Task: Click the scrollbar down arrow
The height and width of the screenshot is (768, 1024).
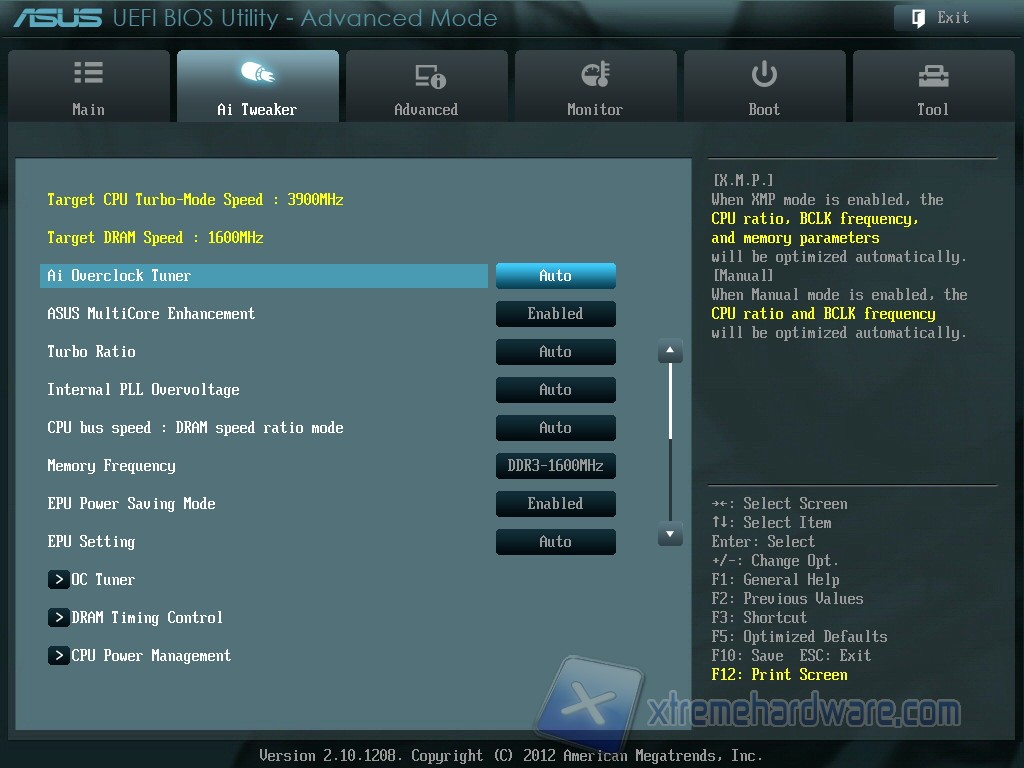Action: click(x=670, y=536)
